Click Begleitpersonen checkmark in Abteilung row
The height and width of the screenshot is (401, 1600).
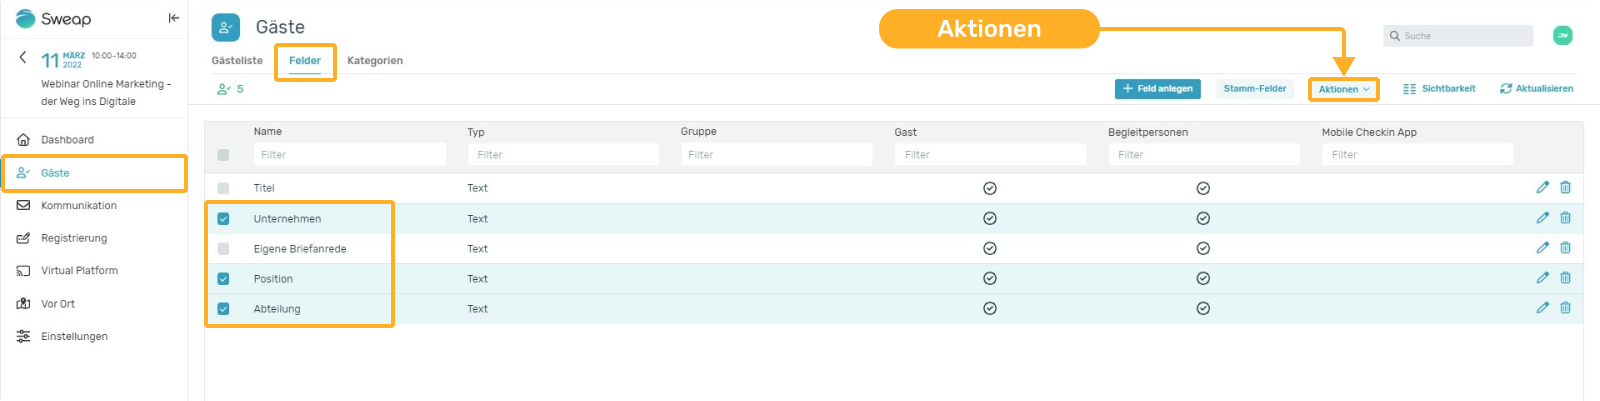point(1204,309)
